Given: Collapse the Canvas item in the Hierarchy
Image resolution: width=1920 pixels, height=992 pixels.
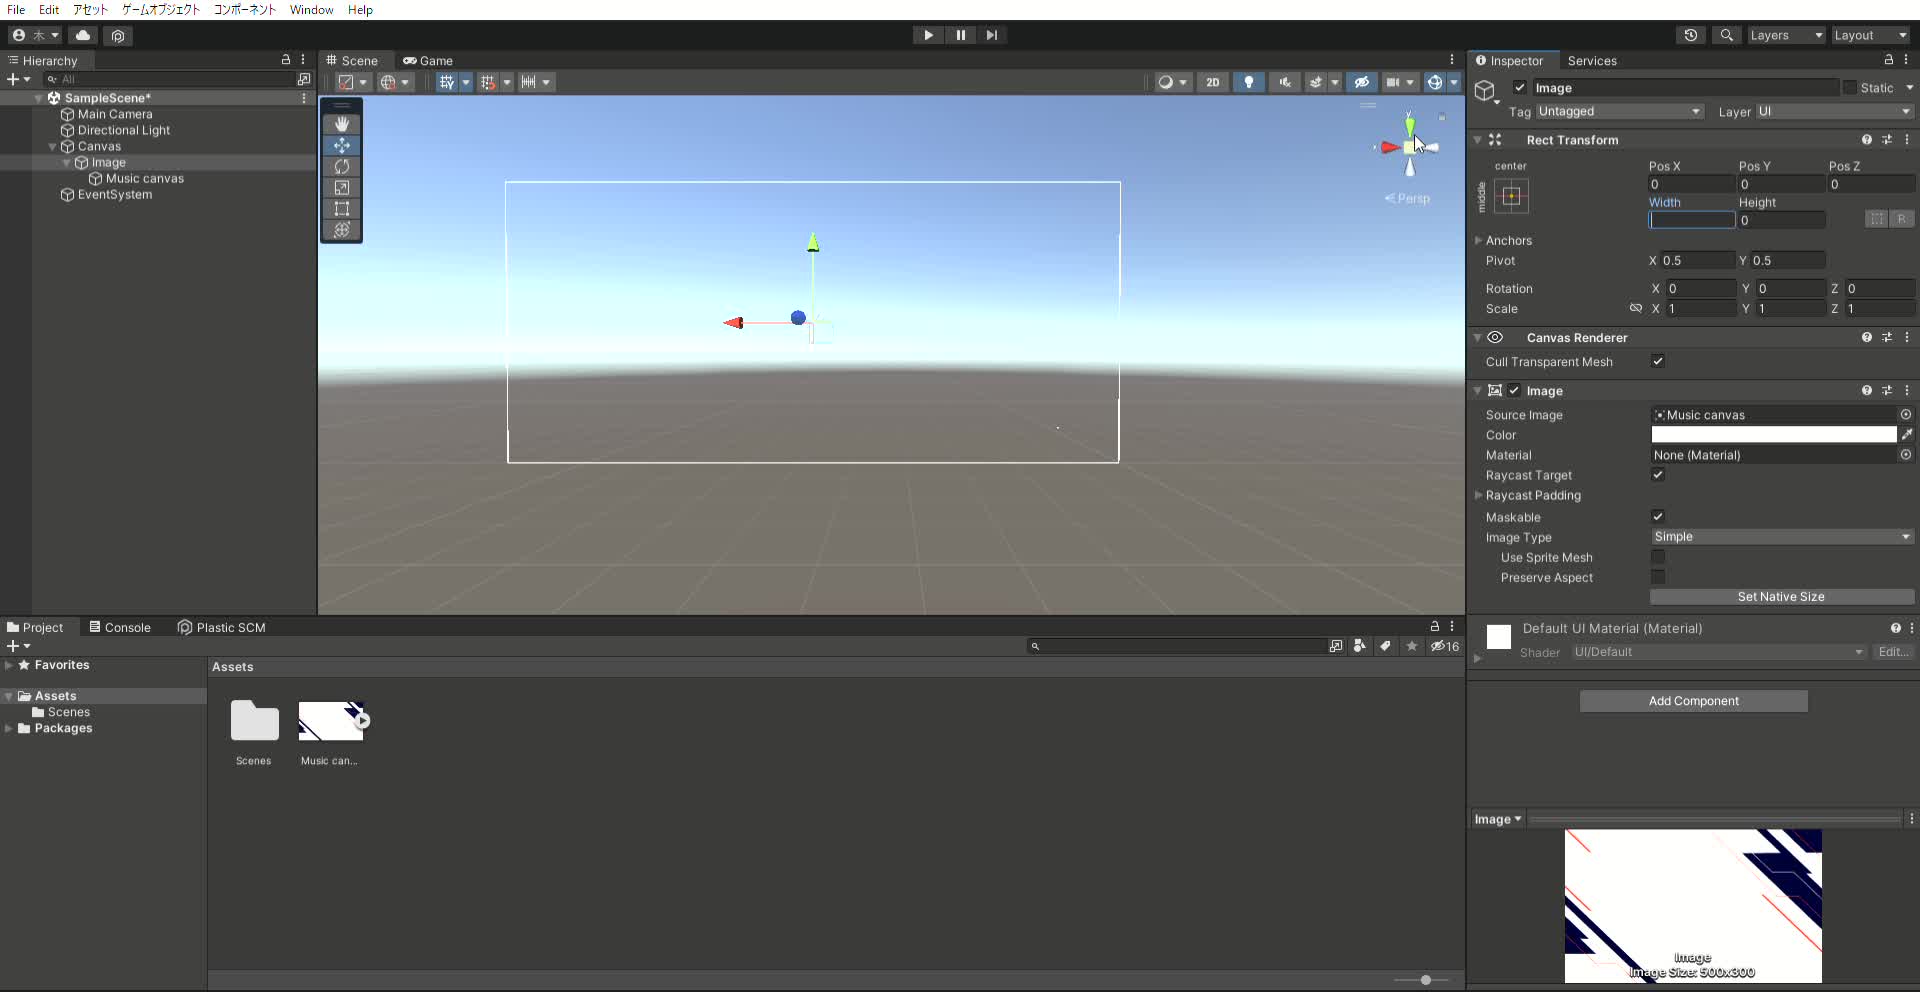Looking at the screenshot, I should pos(53,146).
